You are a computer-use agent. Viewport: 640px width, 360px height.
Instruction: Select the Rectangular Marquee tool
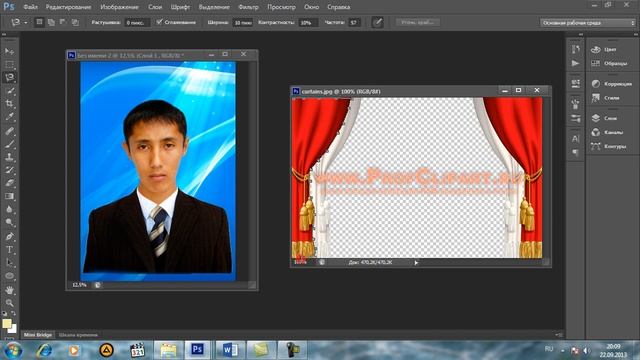pos(9,64)
